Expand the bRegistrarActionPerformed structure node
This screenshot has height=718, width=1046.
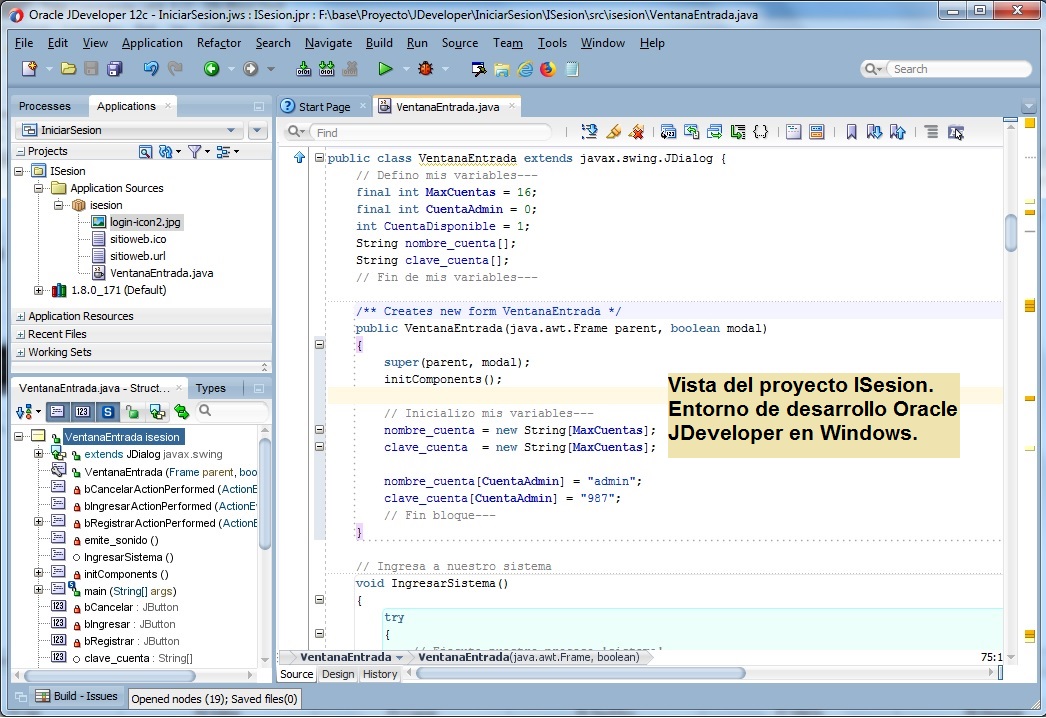click(39, 522)
